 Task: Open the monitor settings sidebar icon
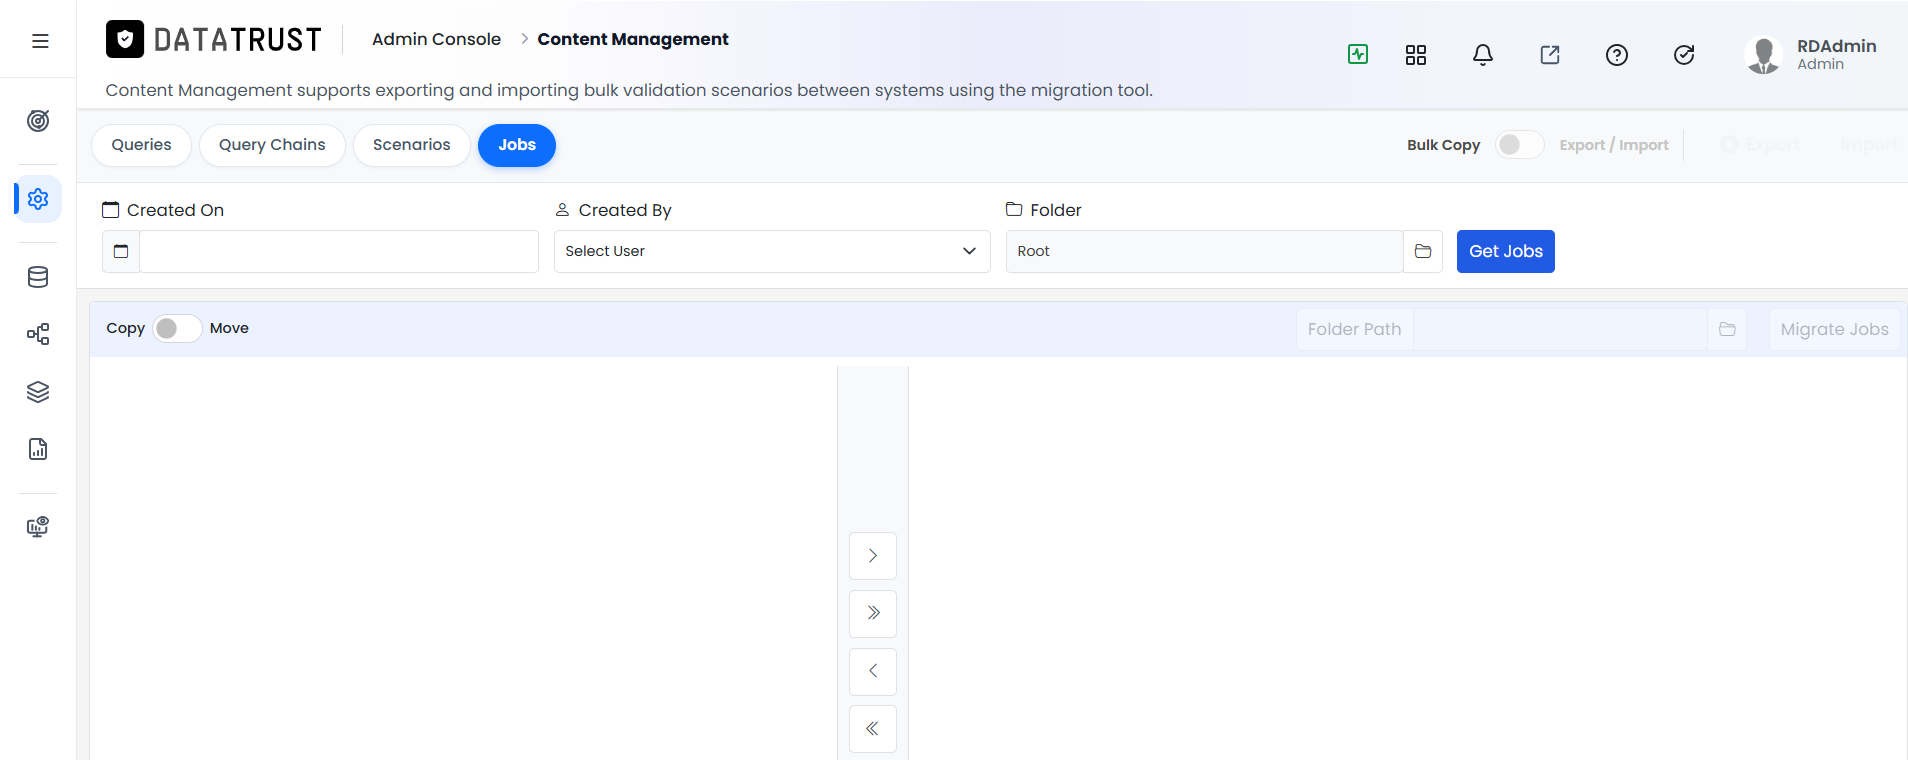coord(38,527)
